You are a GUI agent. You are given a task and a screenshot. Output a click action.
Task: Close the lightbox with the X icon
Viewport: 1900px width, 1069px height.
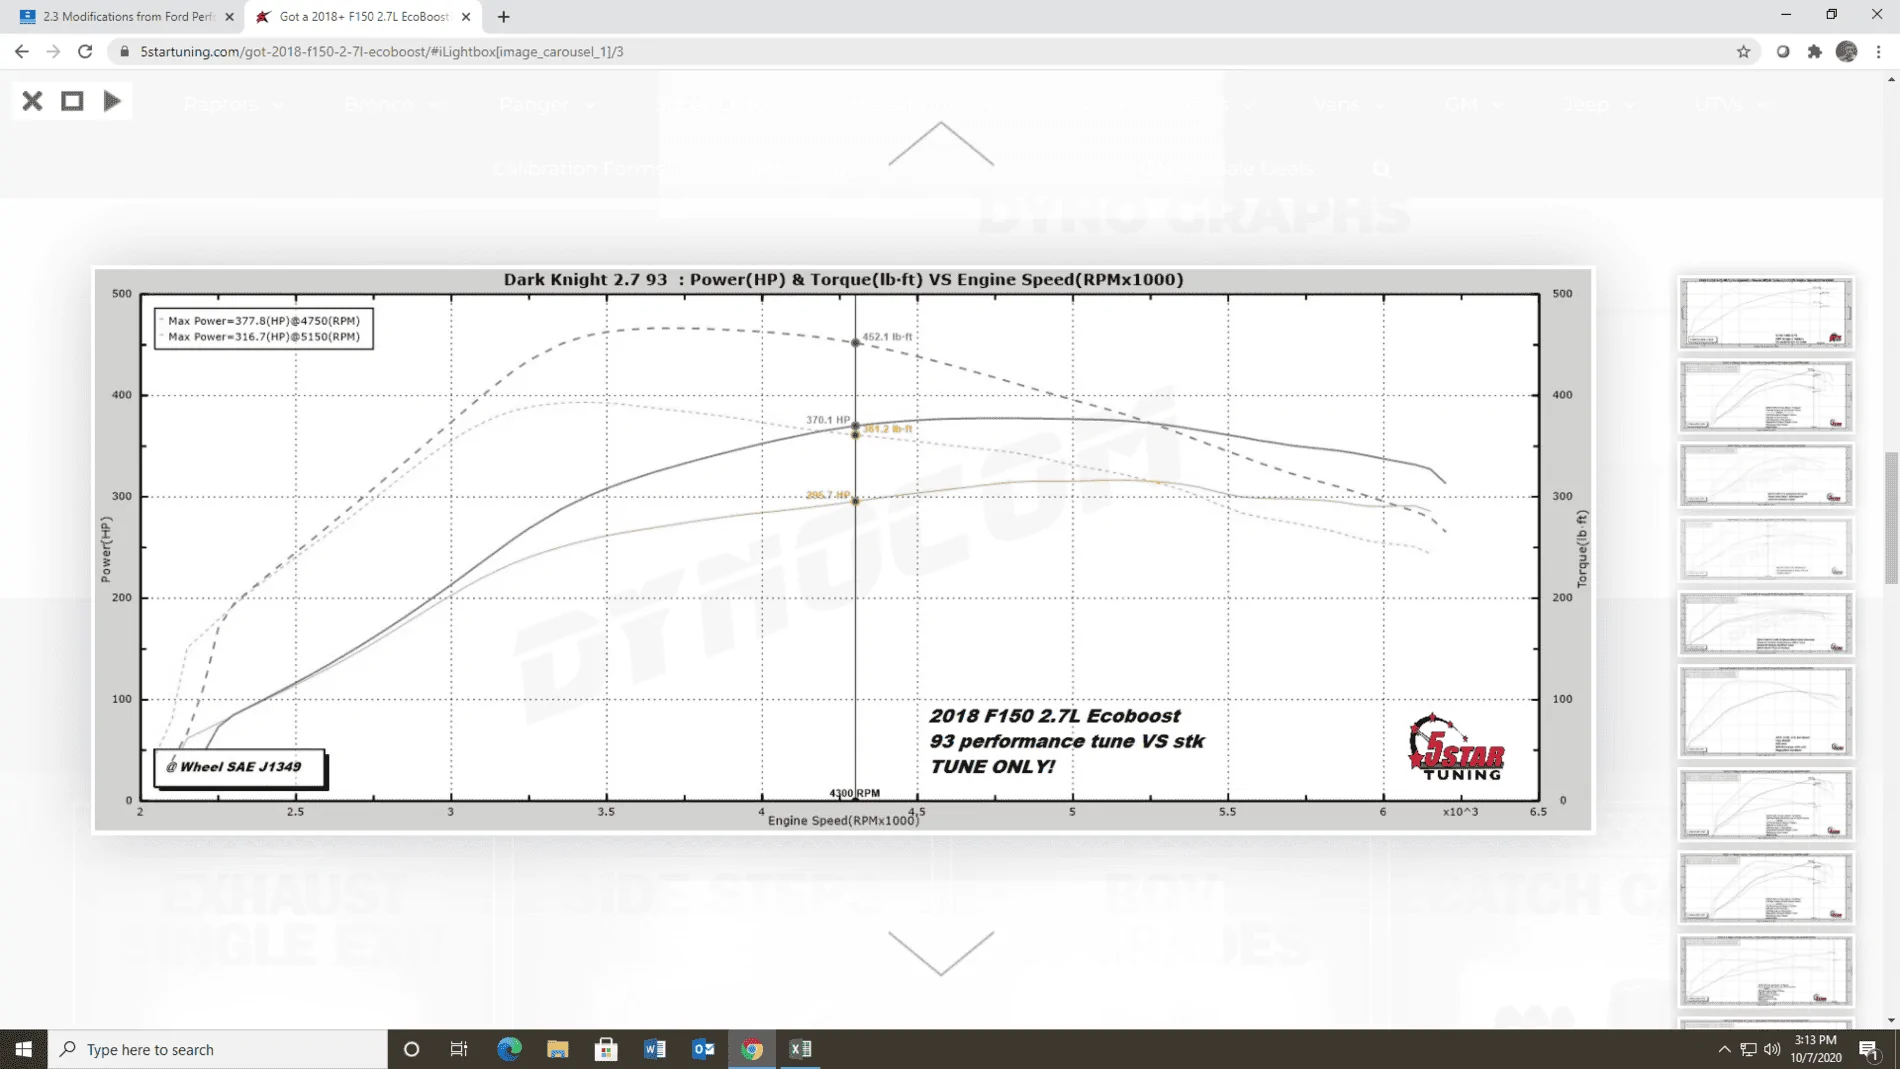[x=32, y=101]
